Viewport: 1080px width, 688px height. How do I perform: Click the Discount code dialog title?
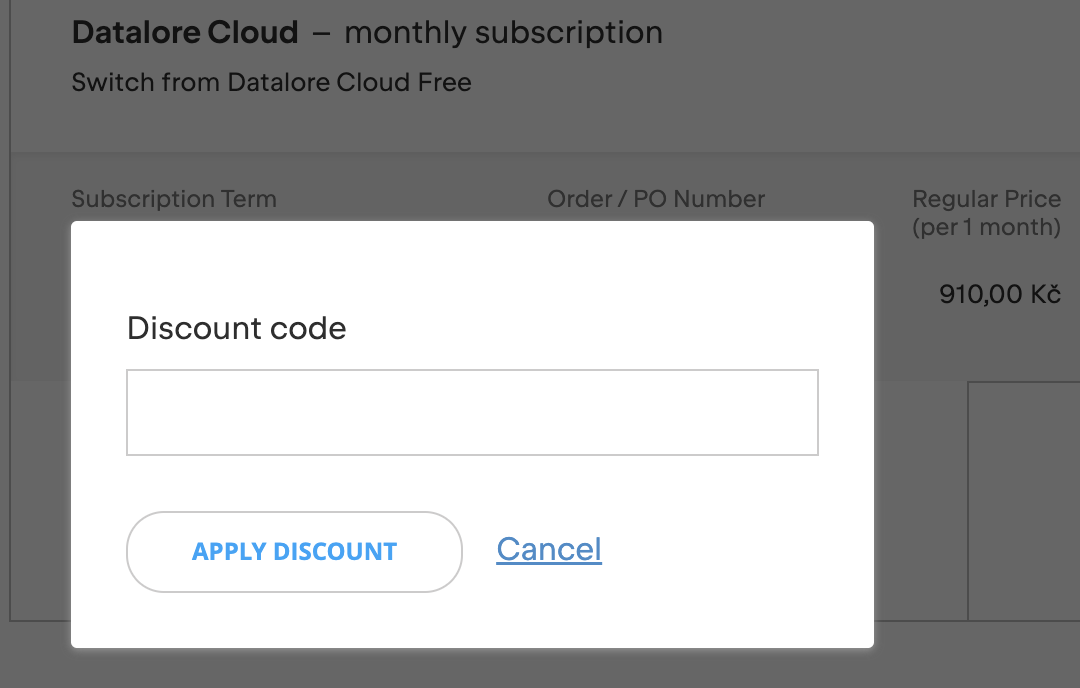click(236, 328)
